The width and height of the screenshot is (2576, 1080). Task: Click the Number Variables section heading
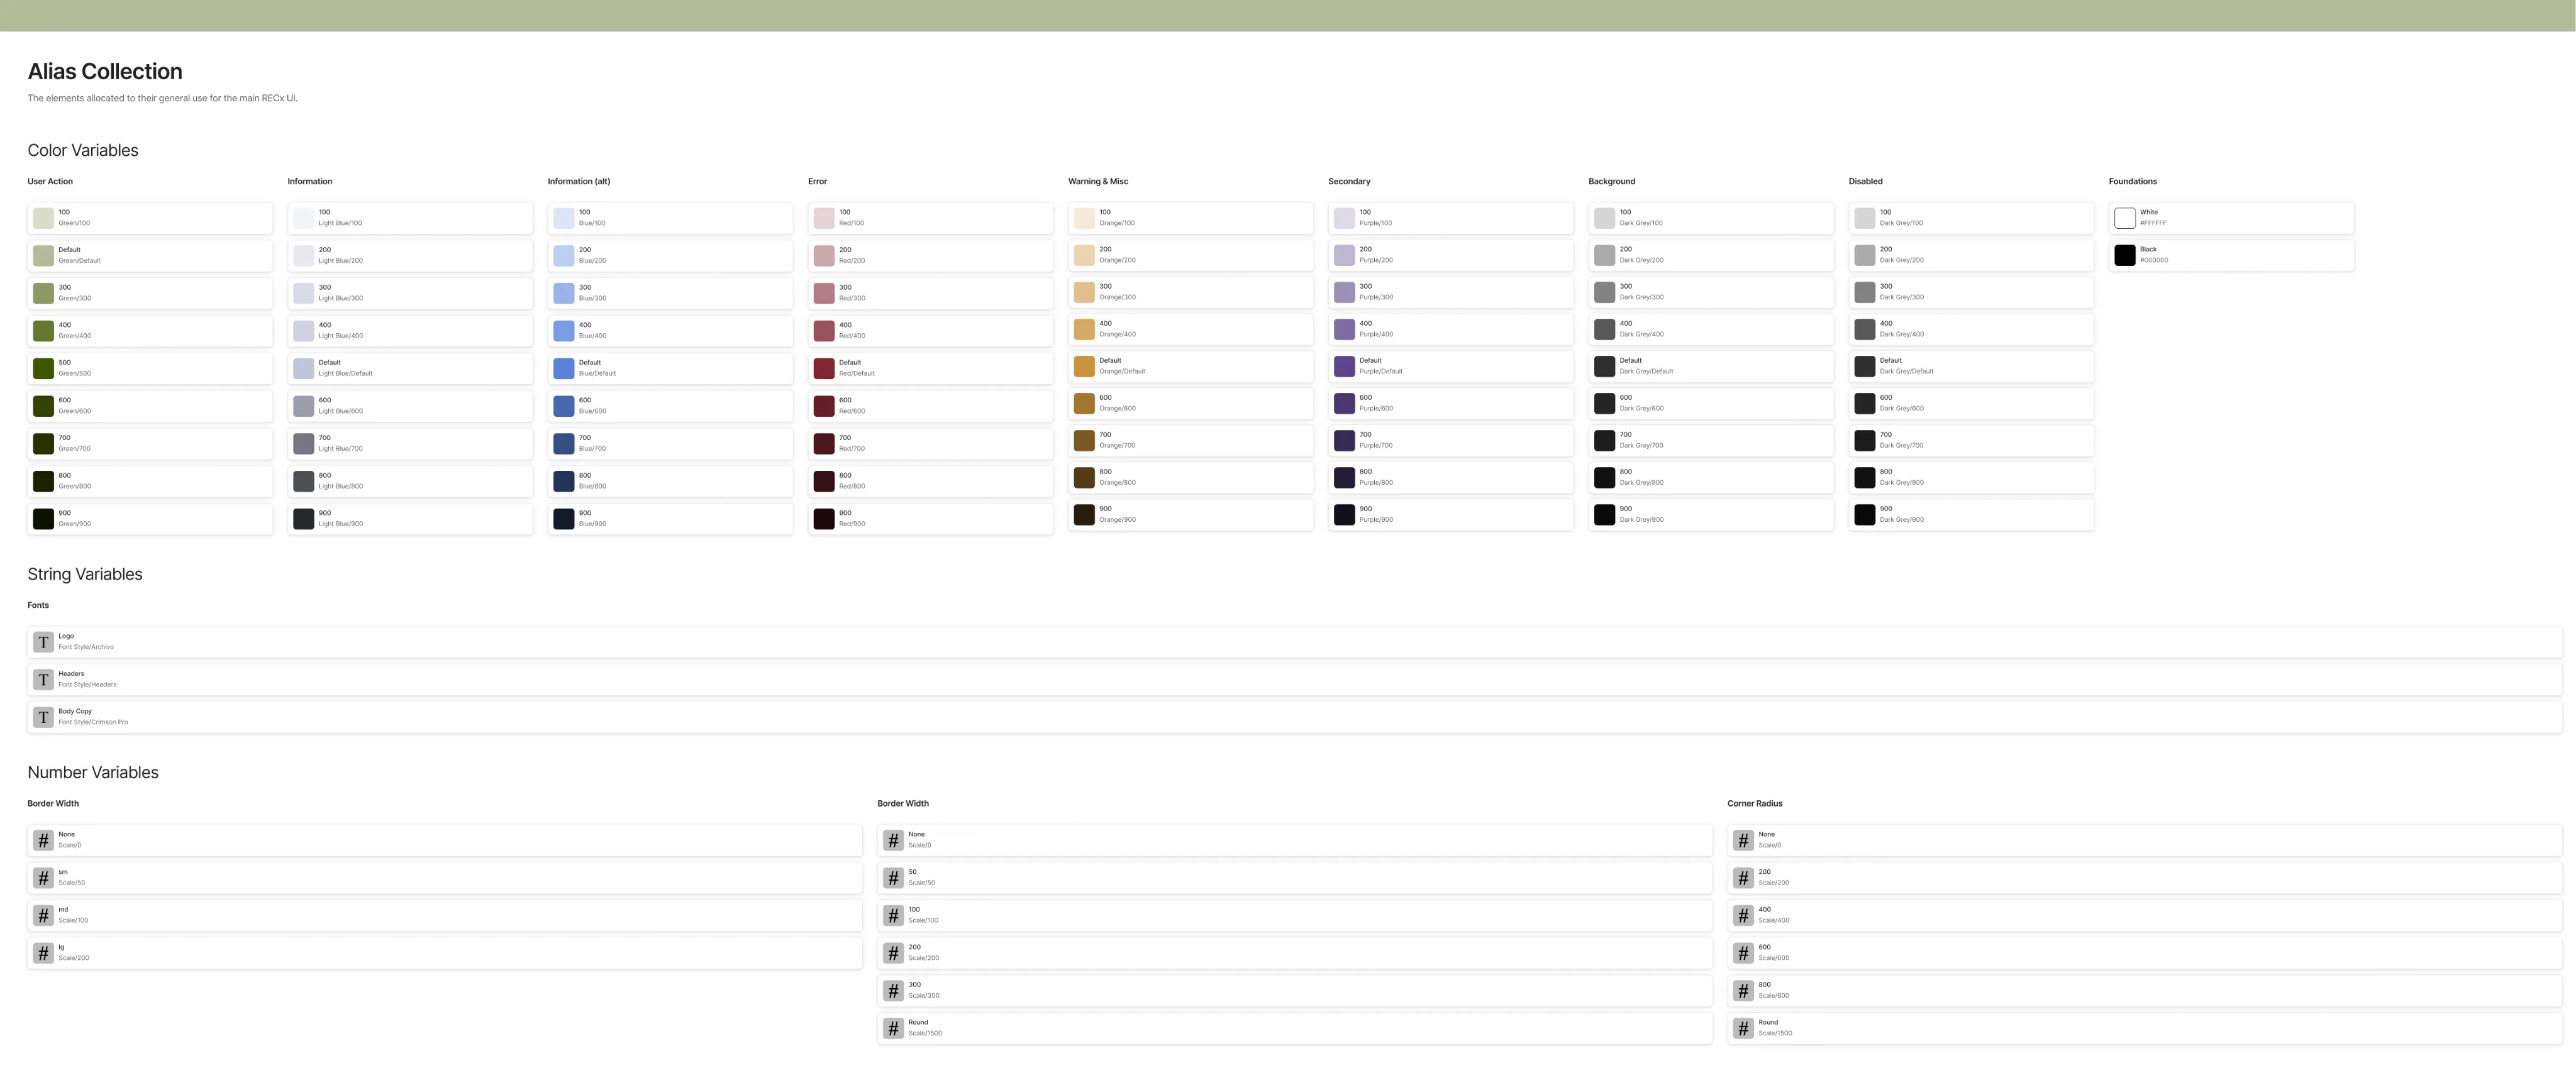pos(93,772)
